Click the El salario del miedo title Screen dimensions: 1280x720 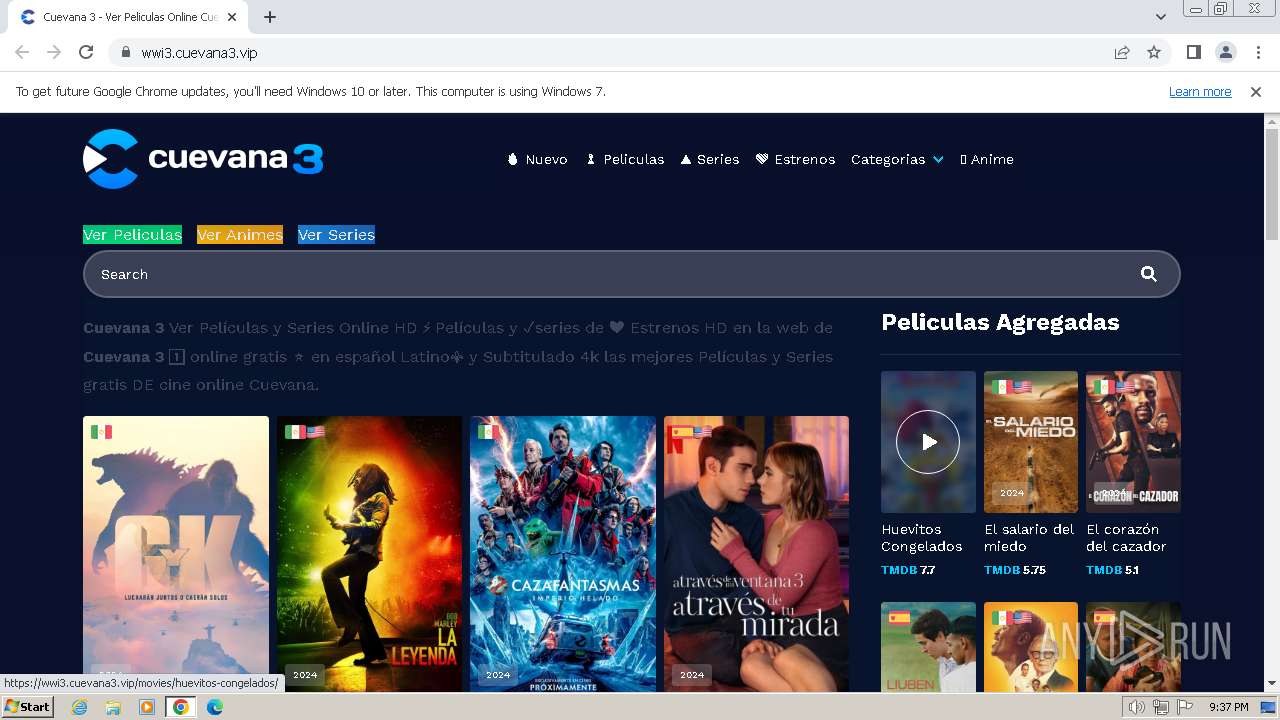click(x=1029, y=538)
